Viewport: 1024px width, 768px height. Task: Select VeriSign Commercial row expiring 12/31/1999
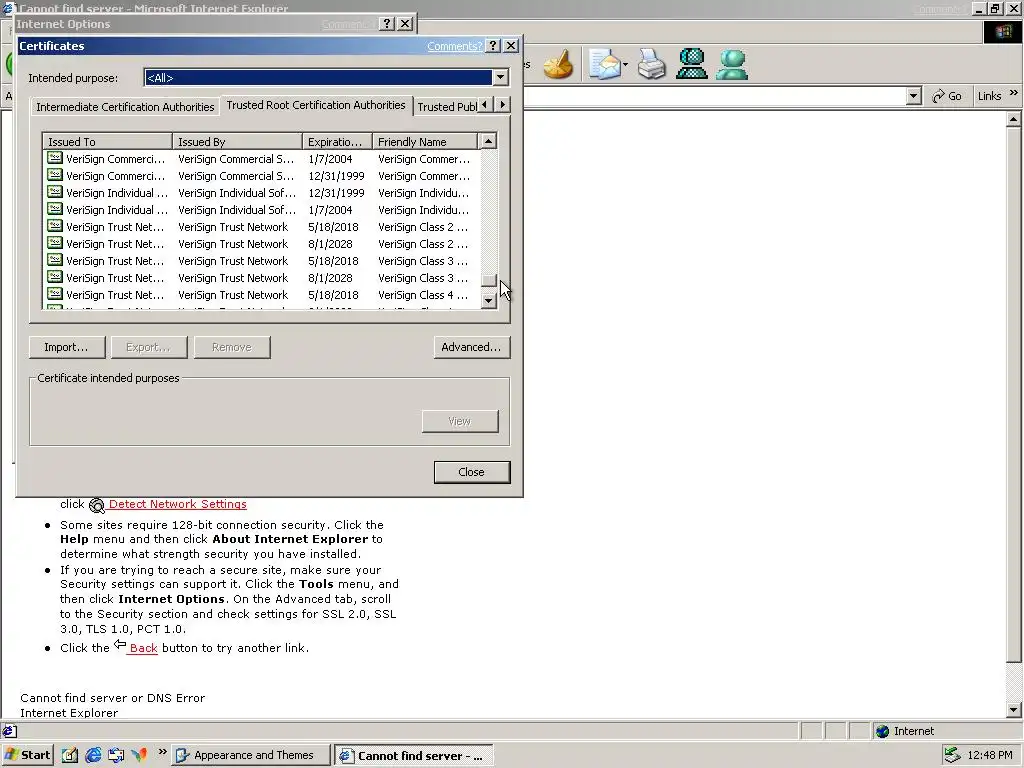click(x=261, y=176)
